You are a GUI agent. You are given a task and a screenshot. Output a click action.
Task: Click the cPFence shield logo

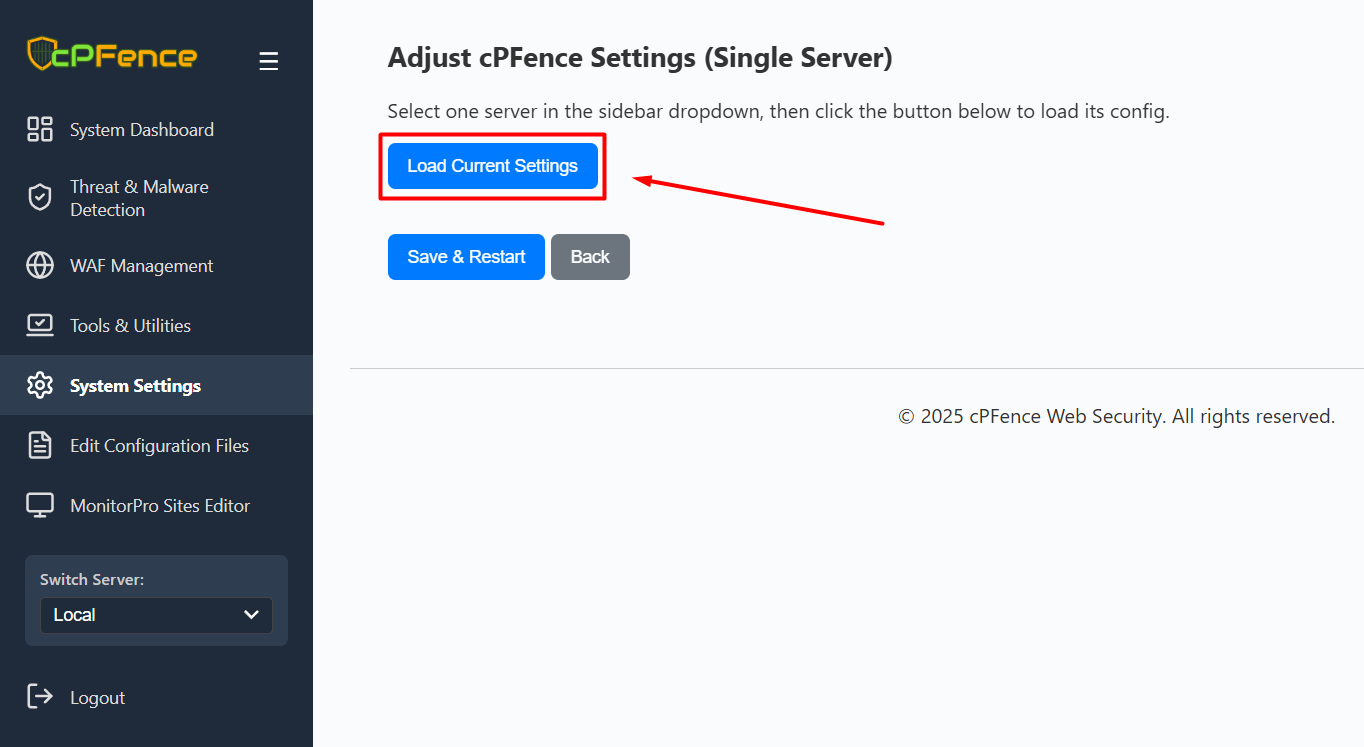click(x=41, y=54)
